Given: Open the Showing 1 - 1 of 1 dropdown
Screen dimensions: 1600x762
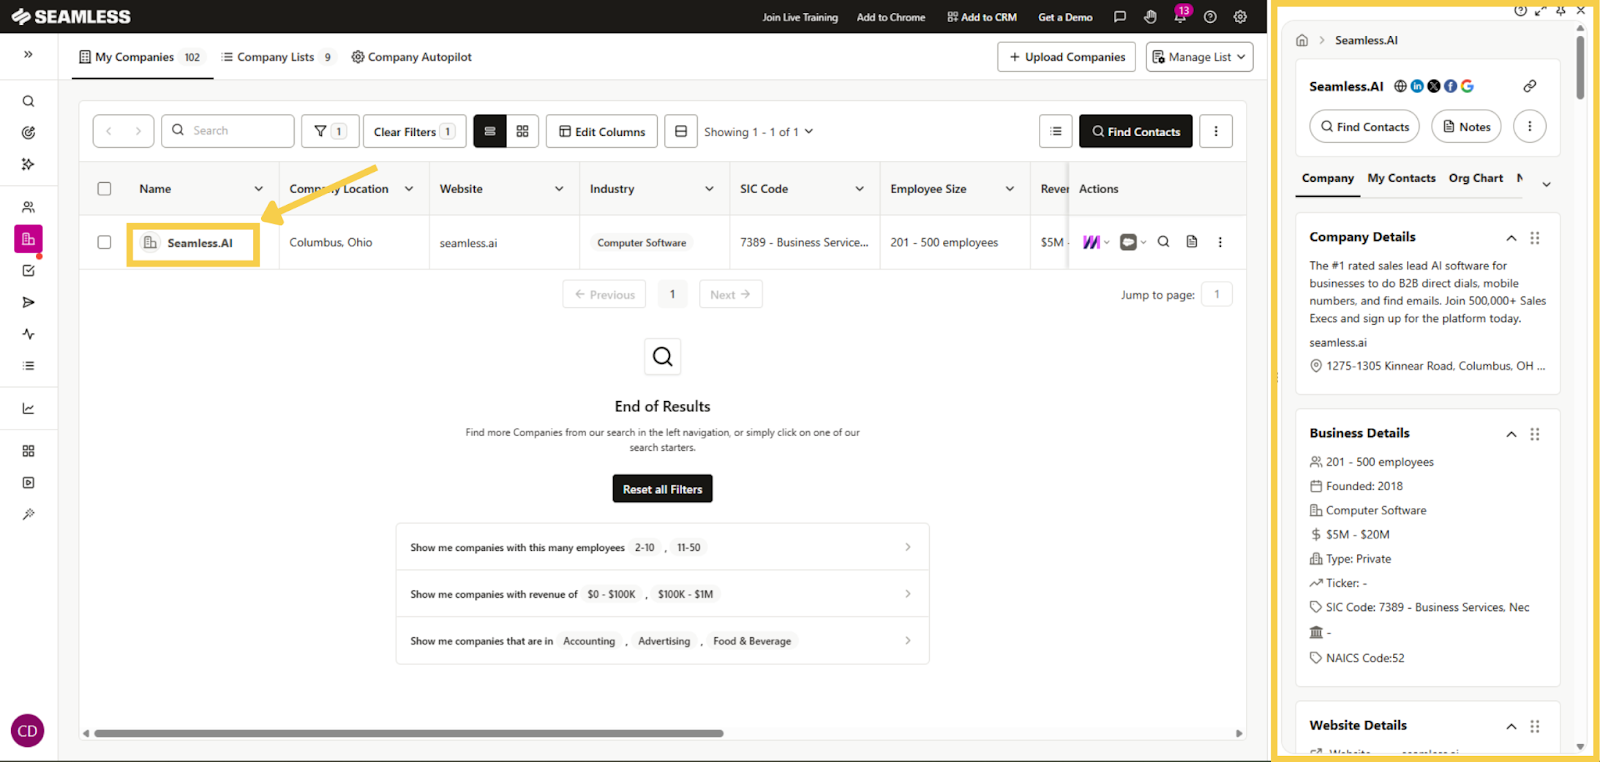Looking at the screenshot, I should point(758,131).
